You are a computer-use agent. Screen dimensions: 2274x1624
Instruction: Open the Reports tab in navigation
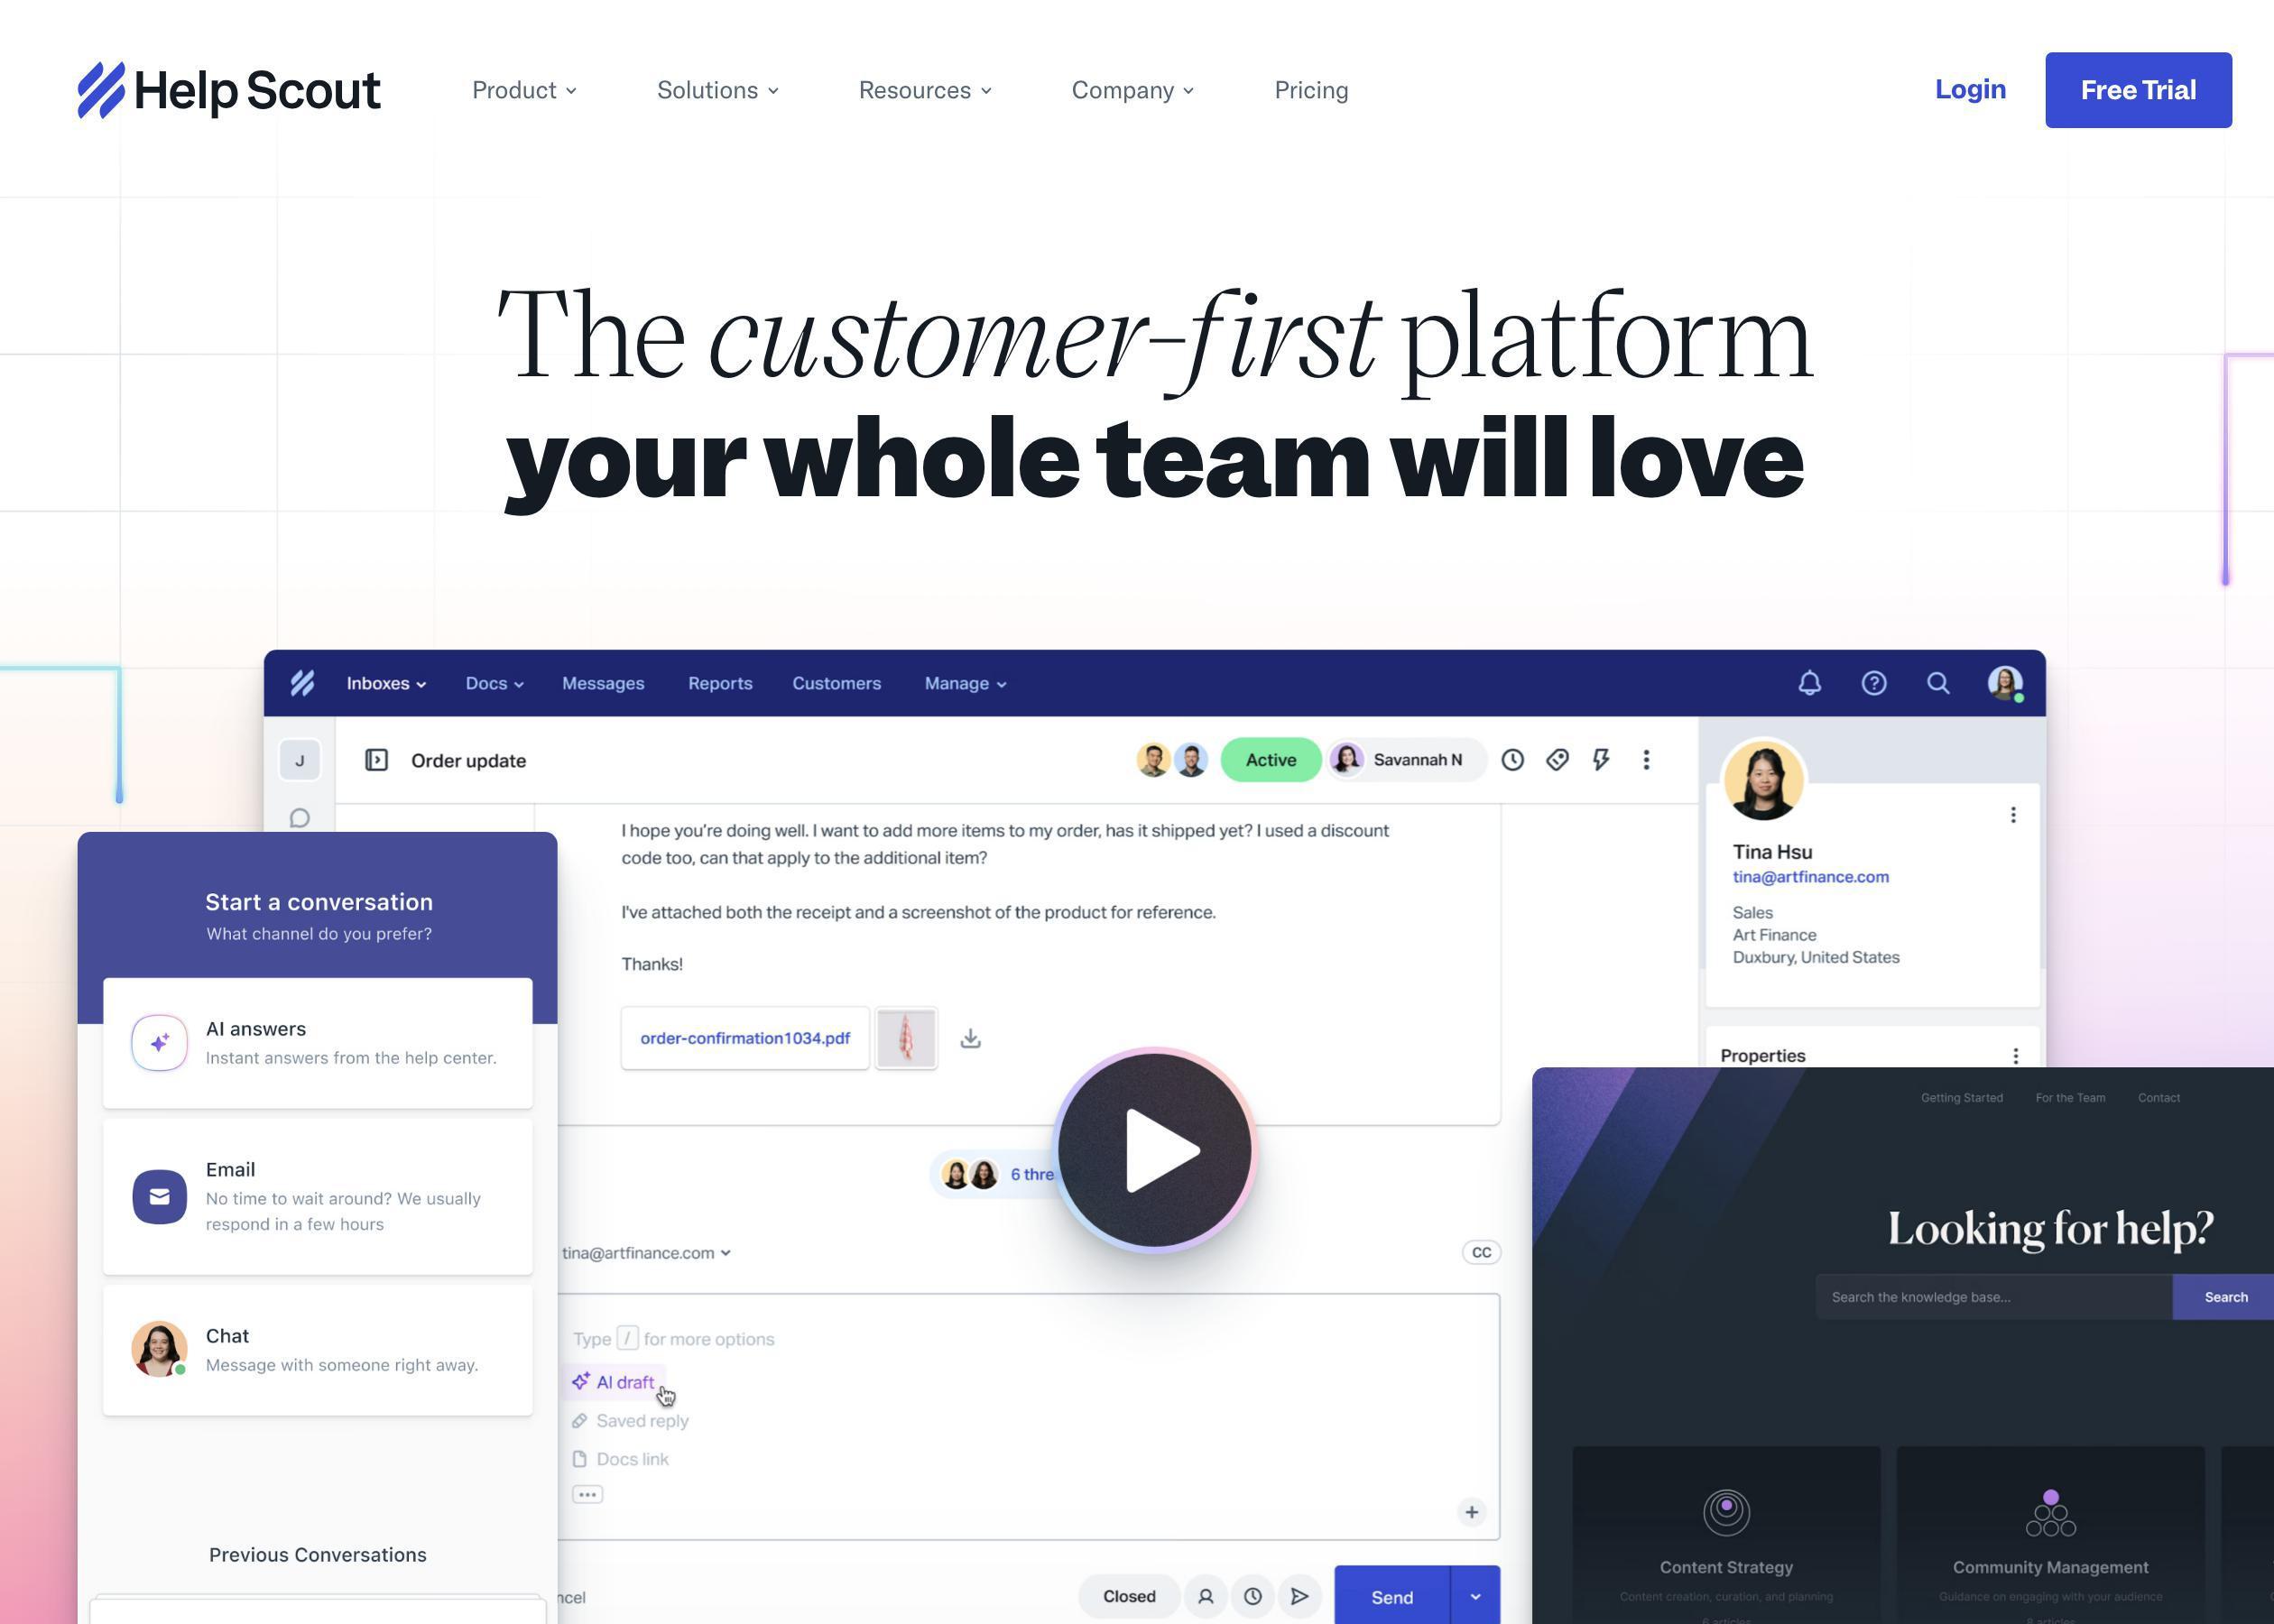pos(719,682)
